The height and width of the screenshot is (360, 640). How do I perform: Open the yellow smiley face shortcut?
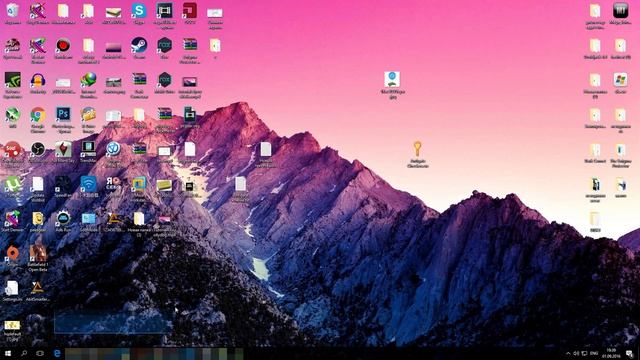pos(38,219)
